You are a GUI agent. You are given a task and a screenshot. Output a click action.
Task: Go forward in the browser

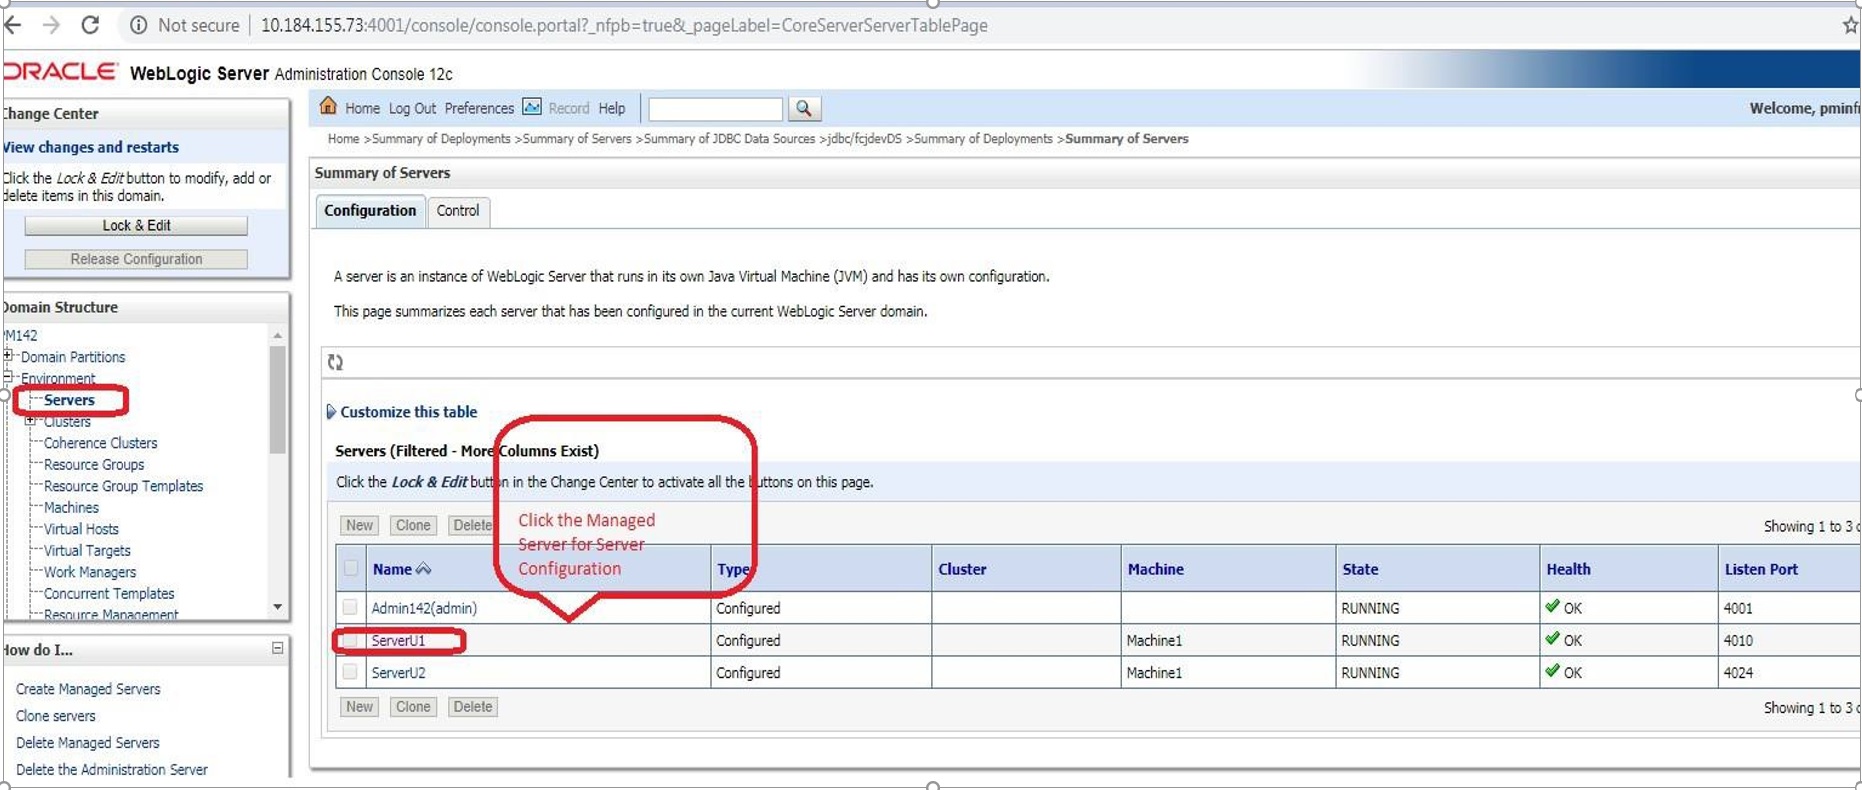coord(51,25)
